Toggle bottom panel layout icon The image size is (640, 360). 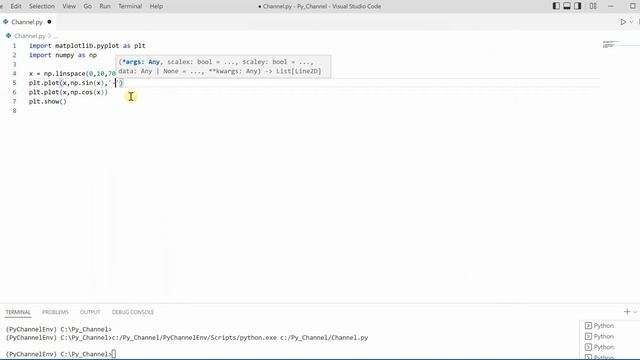tap(567, 6)
